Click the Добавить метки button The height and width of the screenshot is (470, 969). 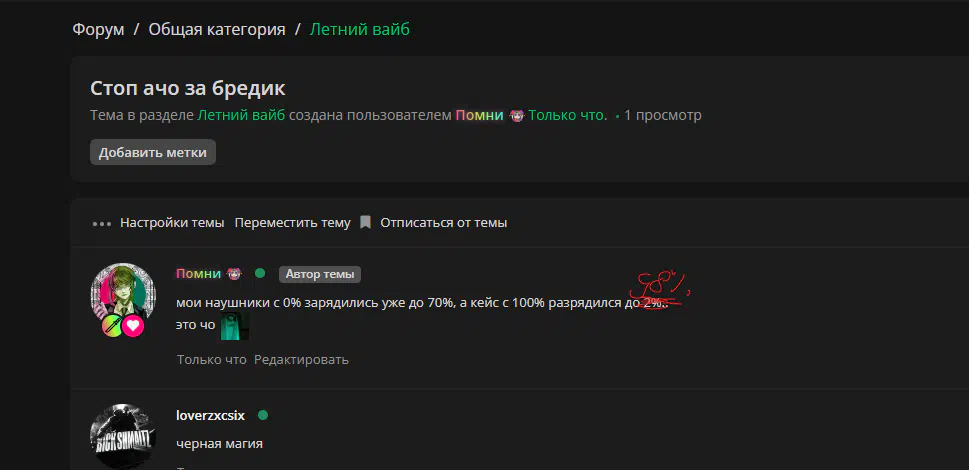(153, 152)
